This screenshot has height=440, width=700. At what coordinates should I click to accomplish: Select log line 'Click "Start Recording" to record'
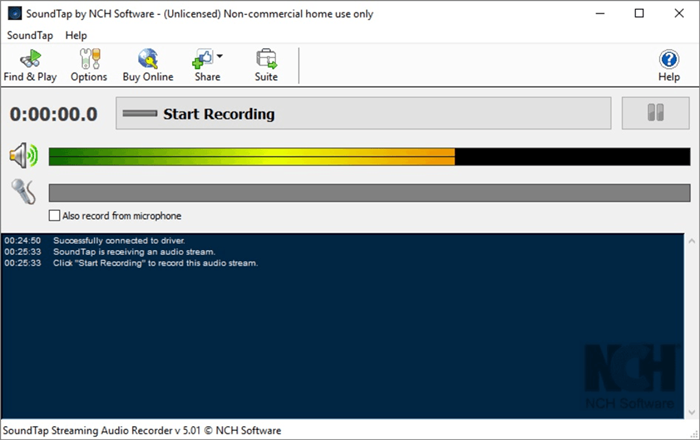pyautogui.click(x=155, y=263)
